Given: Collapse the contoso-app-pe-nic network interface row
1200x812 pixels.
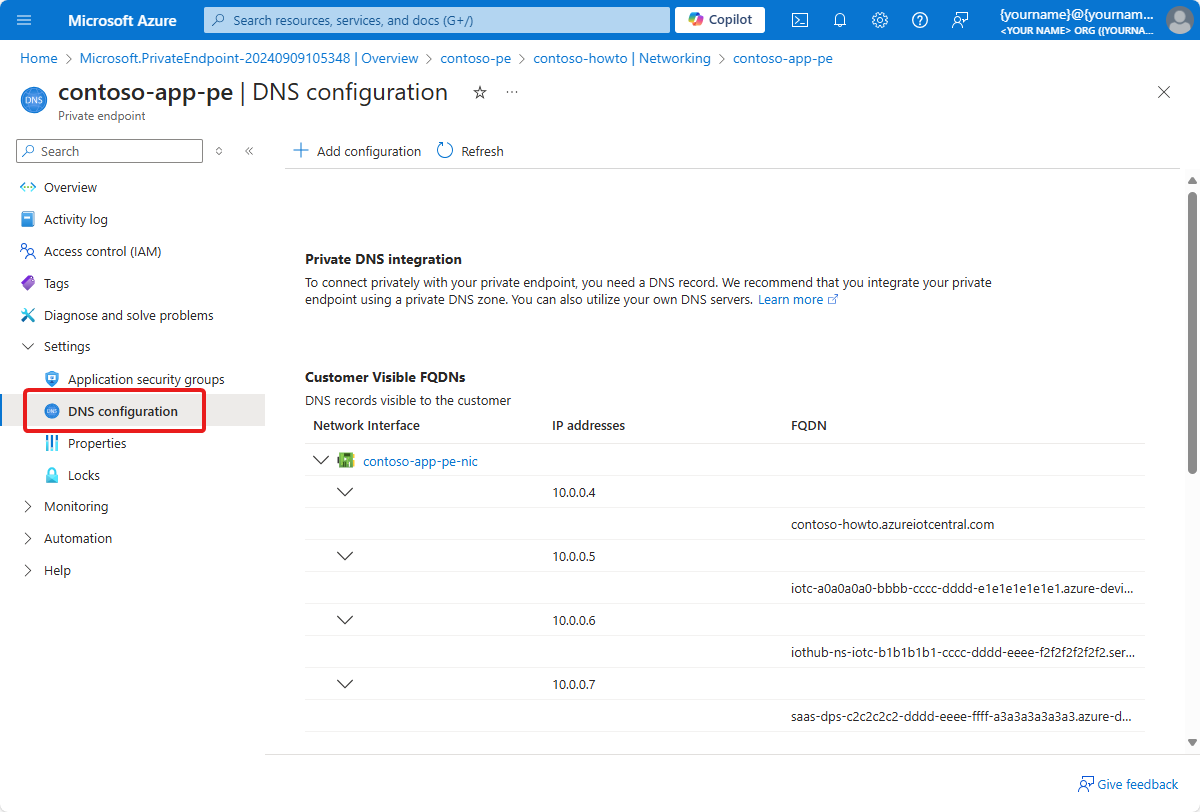Looking at the screenshot, I should point(321,460).
